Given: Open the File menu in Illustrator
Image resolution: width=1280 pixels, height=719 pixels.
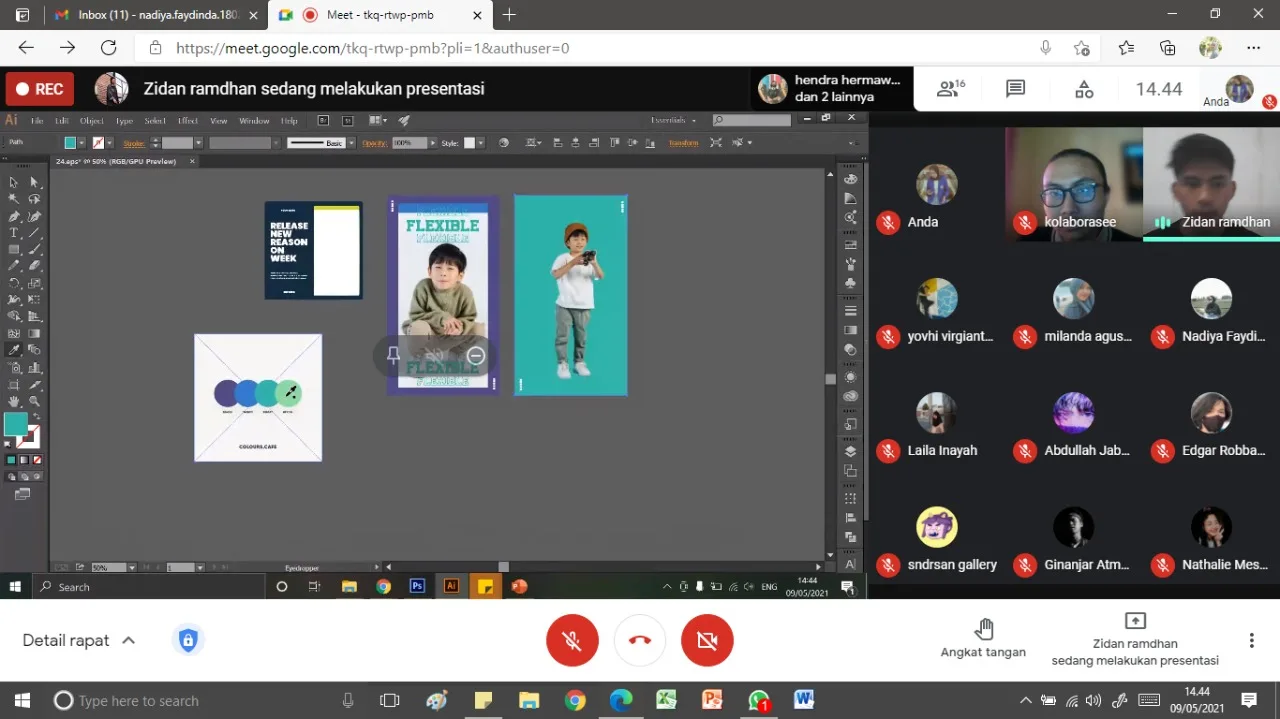Looking at the screenshot, I should tap(37, 121).
